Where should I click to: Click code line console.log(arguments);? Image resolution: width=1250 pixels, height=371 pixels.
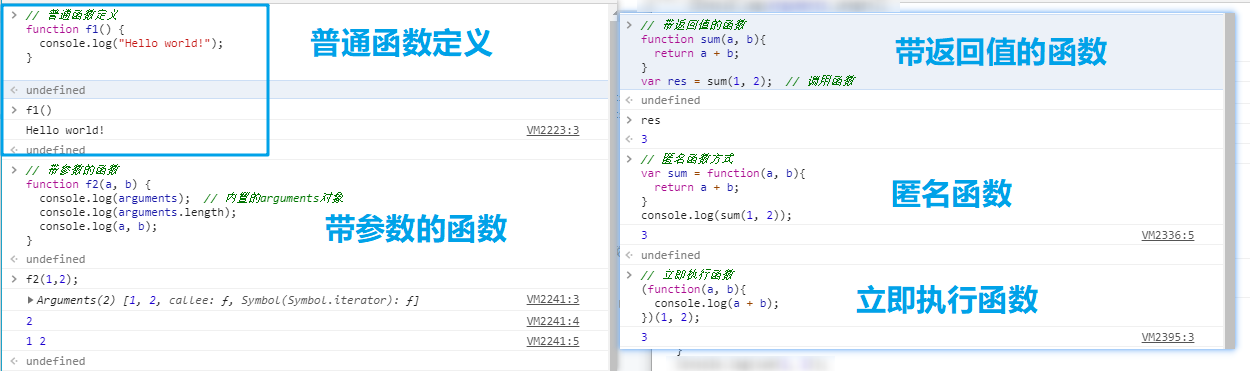[115, 199]
